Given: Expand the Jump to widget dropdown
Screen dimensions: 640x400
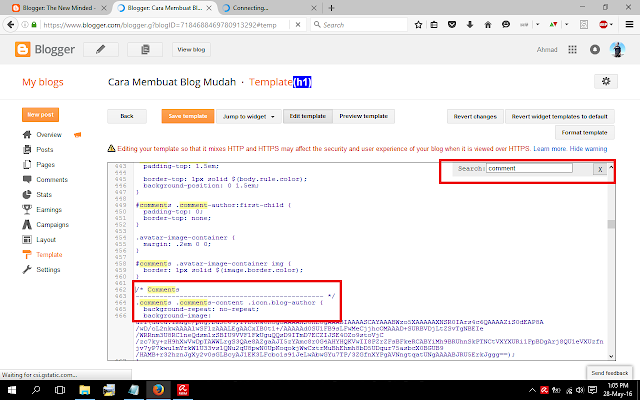Looking at the screenshot, I should point(249,116).
